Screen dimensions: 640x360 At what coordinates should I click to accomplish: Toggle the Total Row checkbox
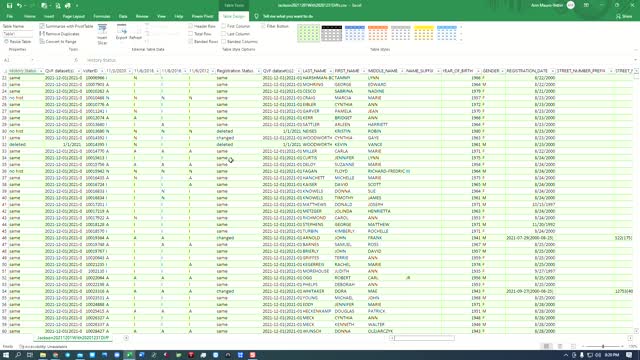(x=191, y=34)
